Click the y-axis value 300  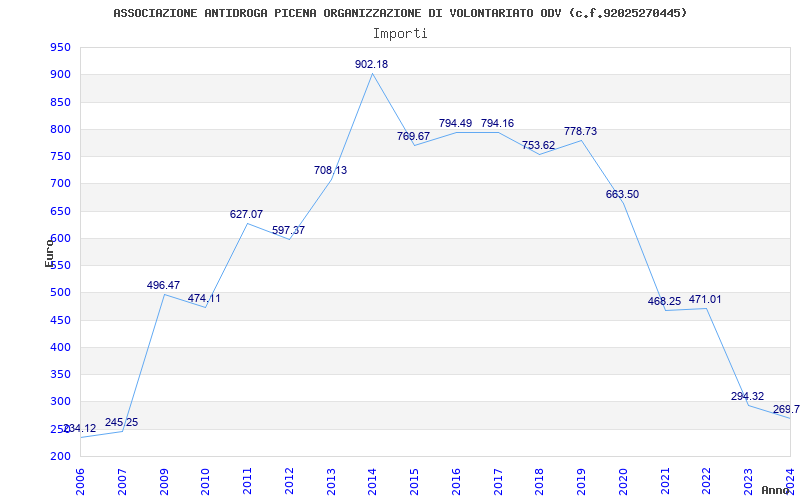pos(60,402)
